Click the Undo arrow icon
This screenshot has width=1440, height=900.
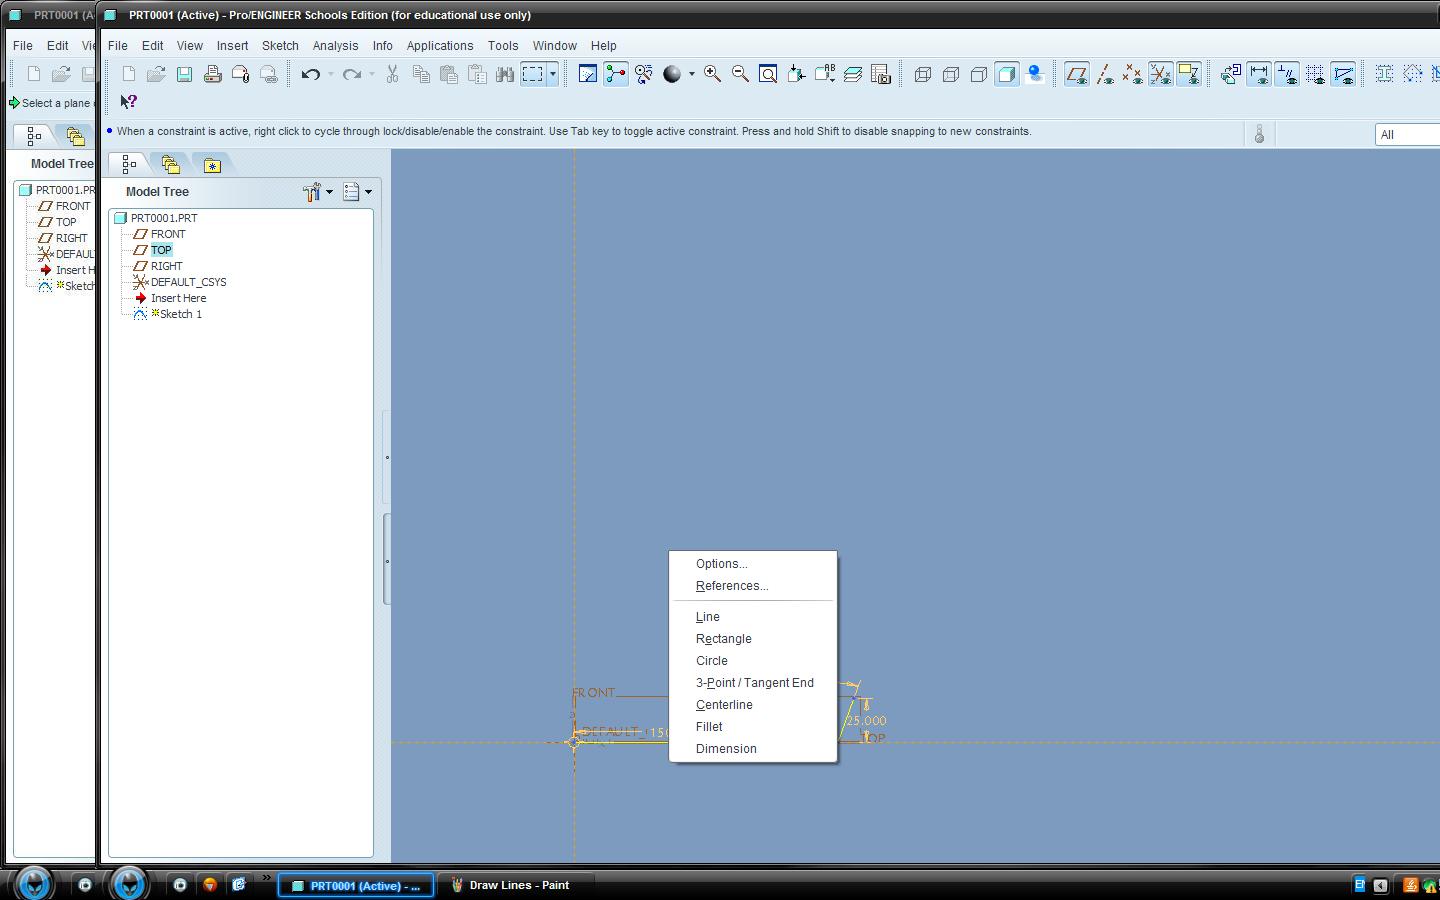(x=311, y=74)
